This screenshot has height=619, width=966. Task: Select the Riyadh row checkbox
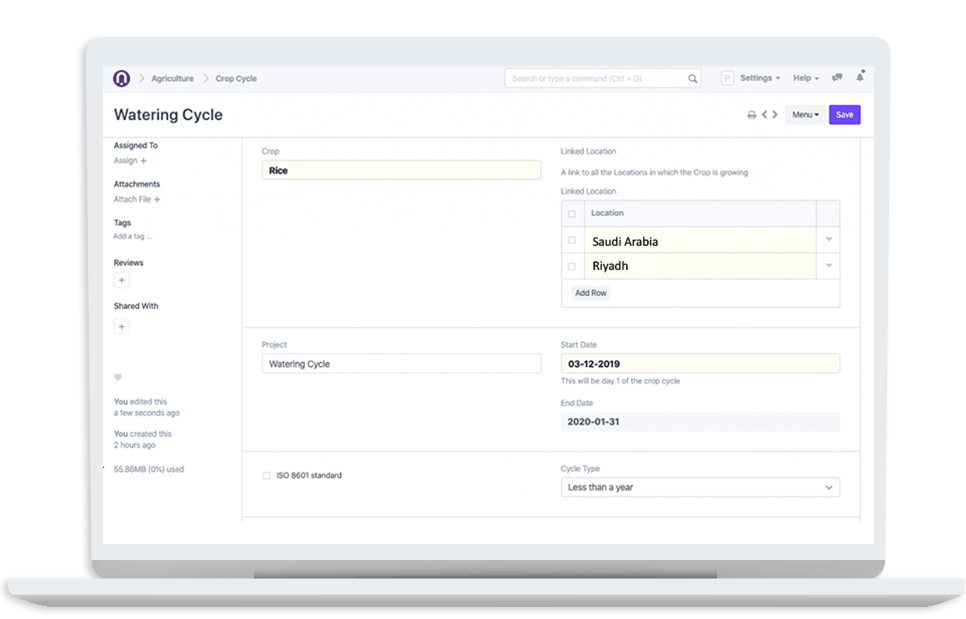(572, 266)
